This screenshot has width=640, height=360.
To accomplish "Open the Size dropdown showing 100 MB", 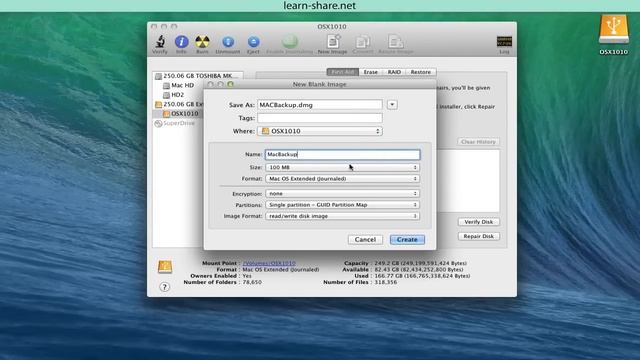I will tap(342, 167).
